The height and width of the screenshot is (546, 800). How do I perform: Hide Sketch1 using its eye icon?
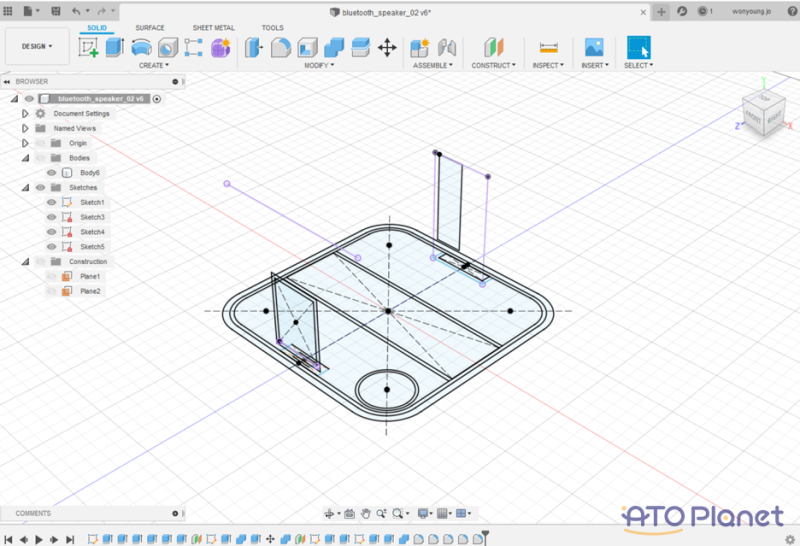click(51, 202)
